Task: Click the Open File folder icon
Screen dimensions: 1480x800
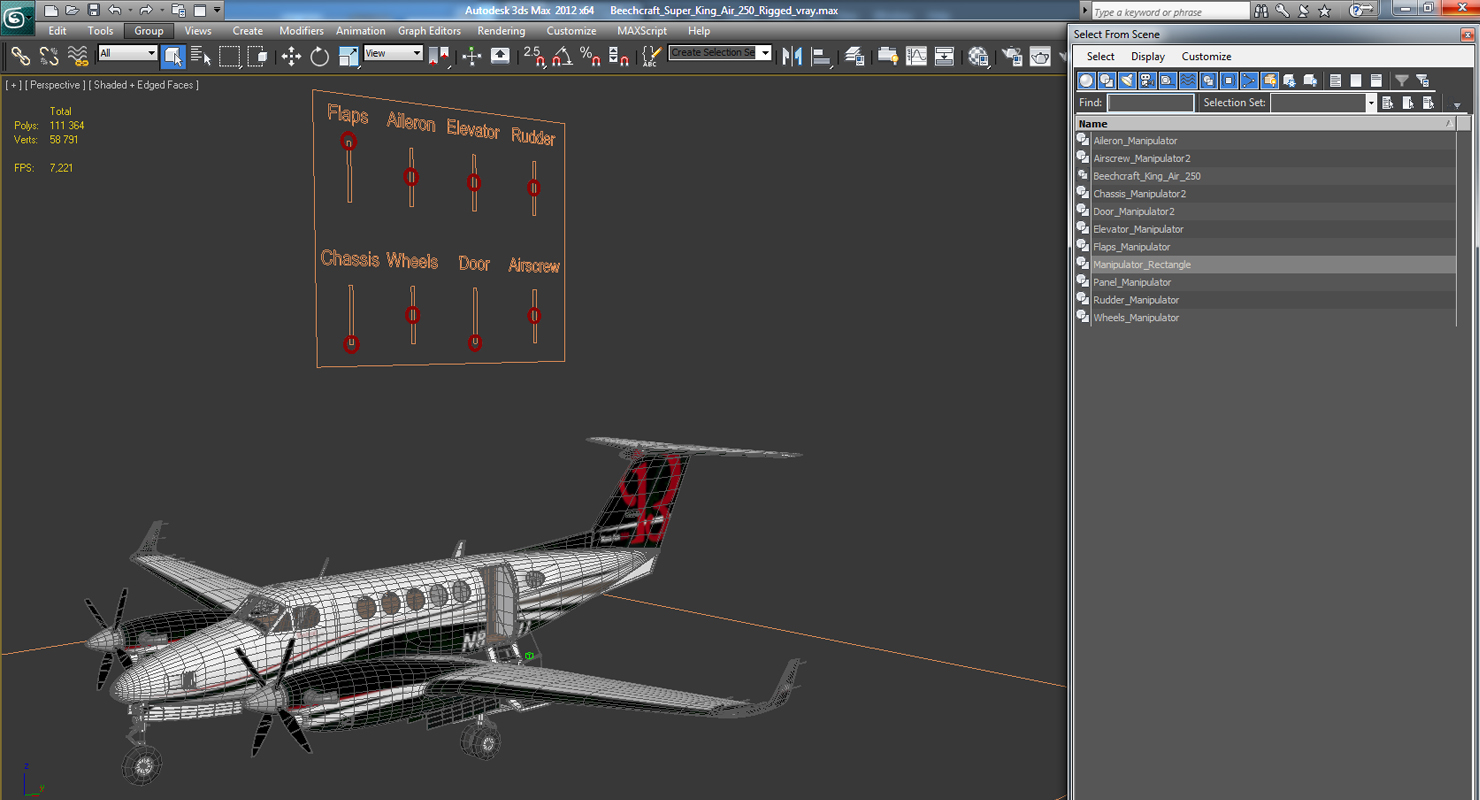Action: tap(72, 10)
